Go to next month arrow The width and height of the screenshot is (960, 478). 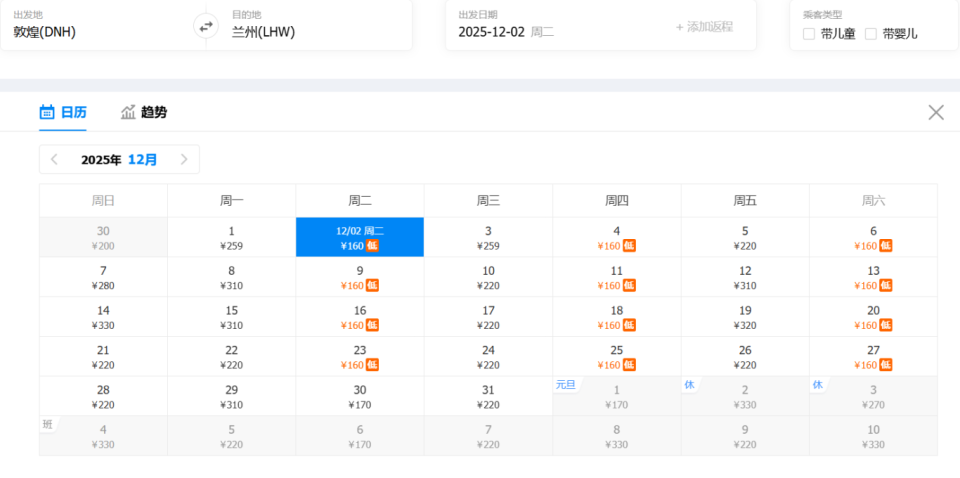(184, 159)
